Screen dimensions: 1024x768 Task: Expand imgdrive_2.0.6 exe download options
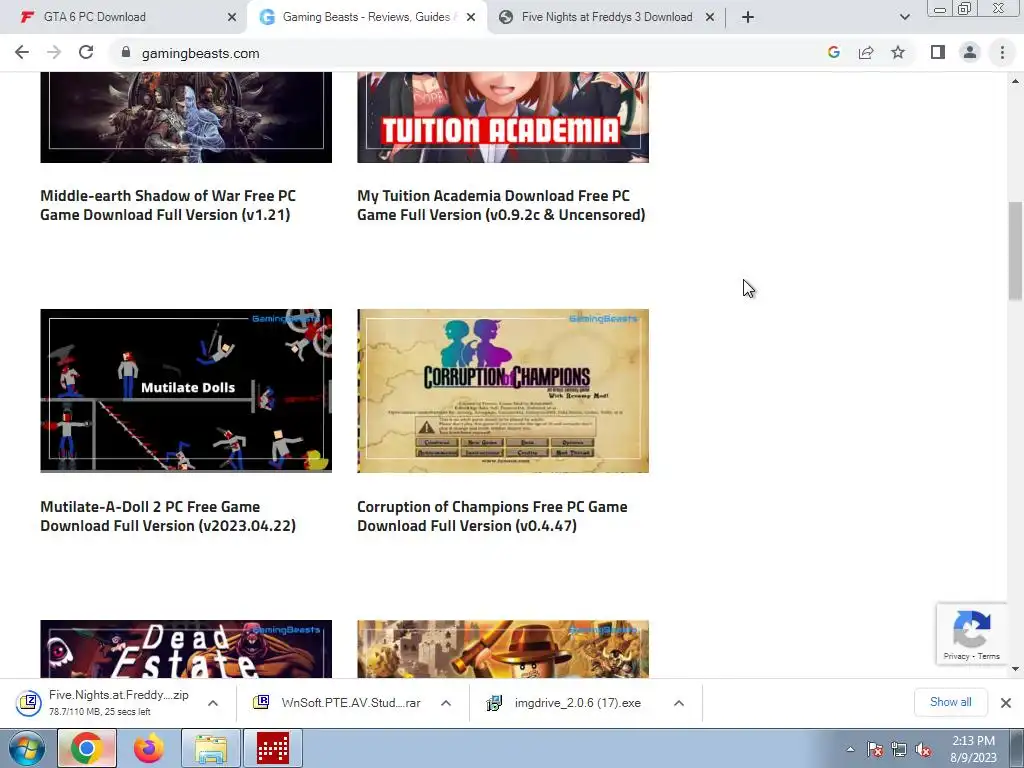[x=679, y=703]
